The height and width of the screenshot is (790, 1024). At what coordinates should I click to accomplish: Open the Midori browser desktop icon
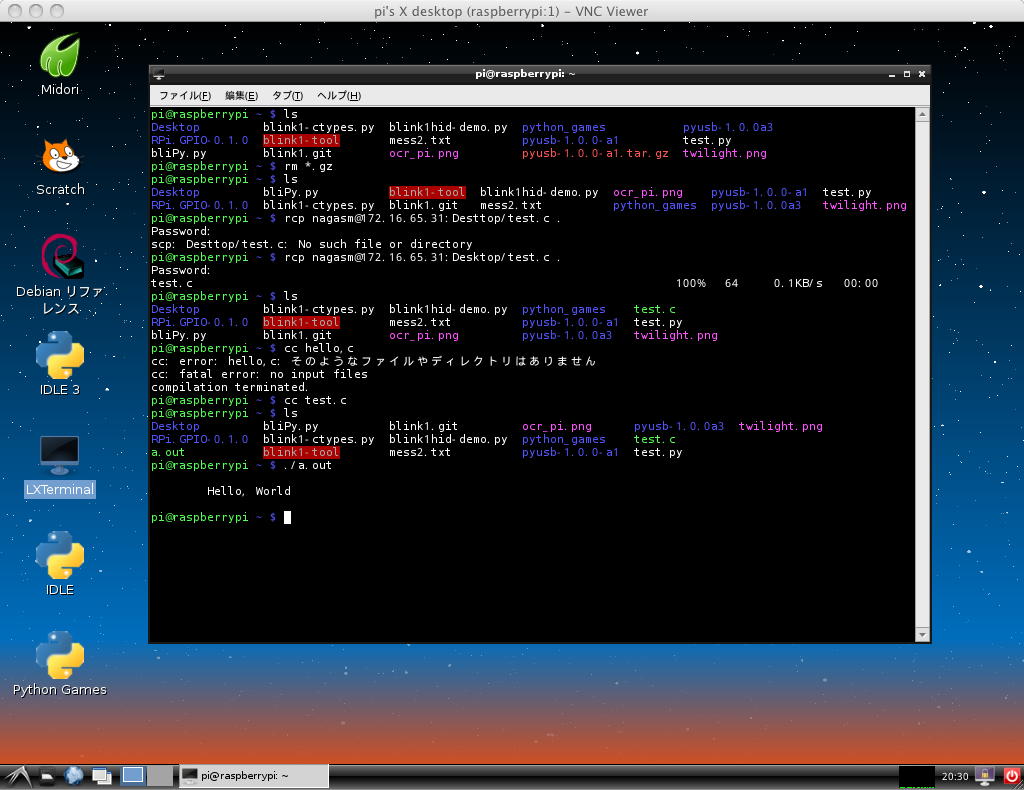[x=59, y=64]
